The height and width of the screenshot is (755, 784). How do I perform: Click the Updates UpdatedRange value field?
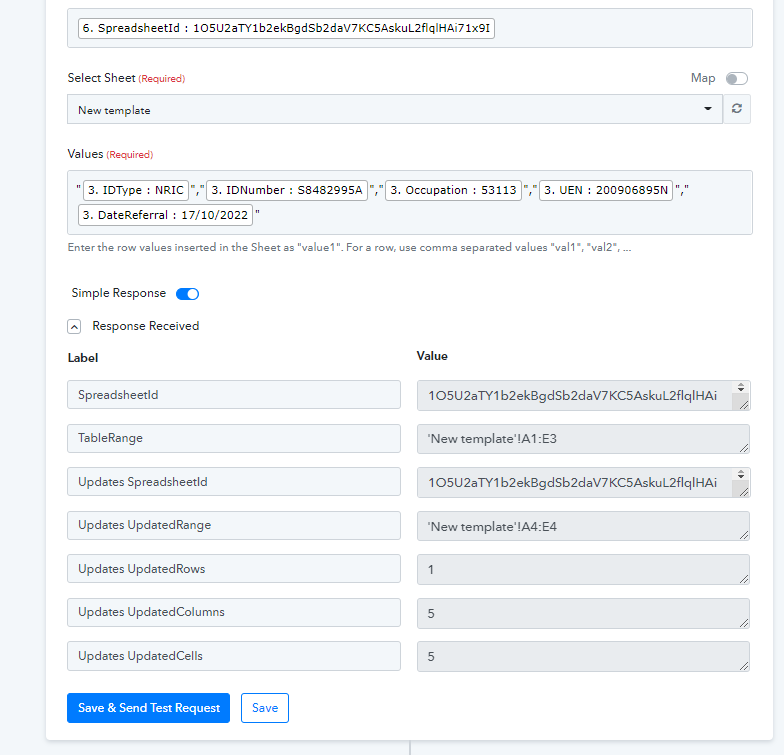coord(583,526)
